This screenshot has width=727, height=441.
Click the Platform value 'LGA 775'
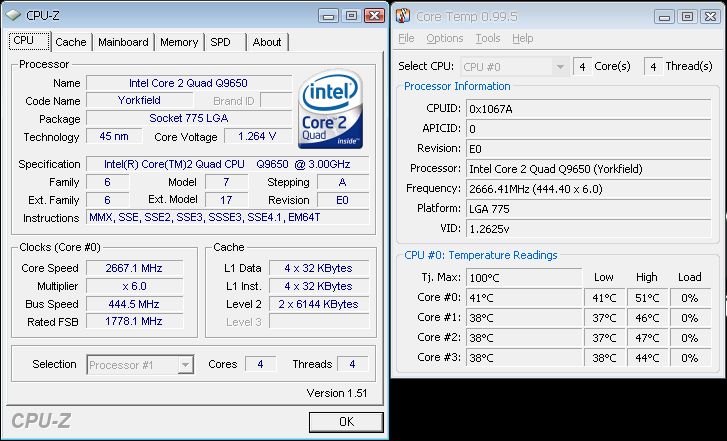click(588, 209)
